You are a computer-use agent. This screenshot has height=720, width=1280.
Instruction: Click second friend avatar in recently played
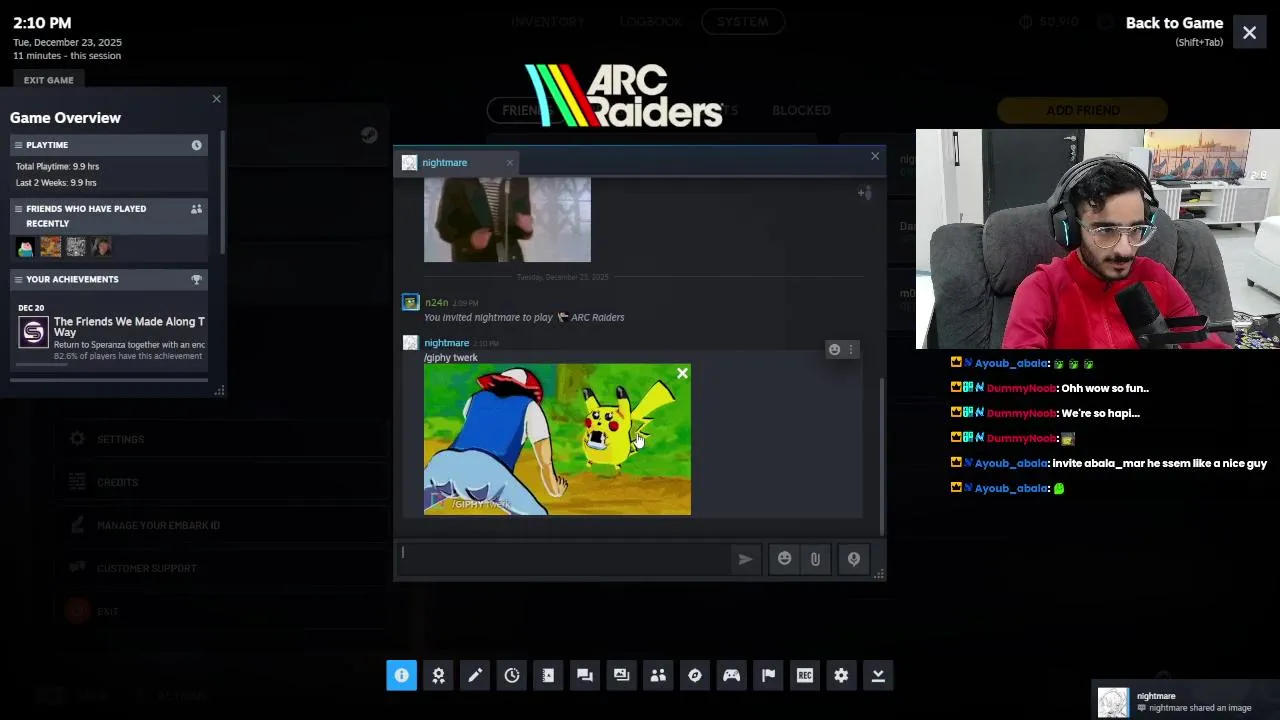[x=51, y=247]
